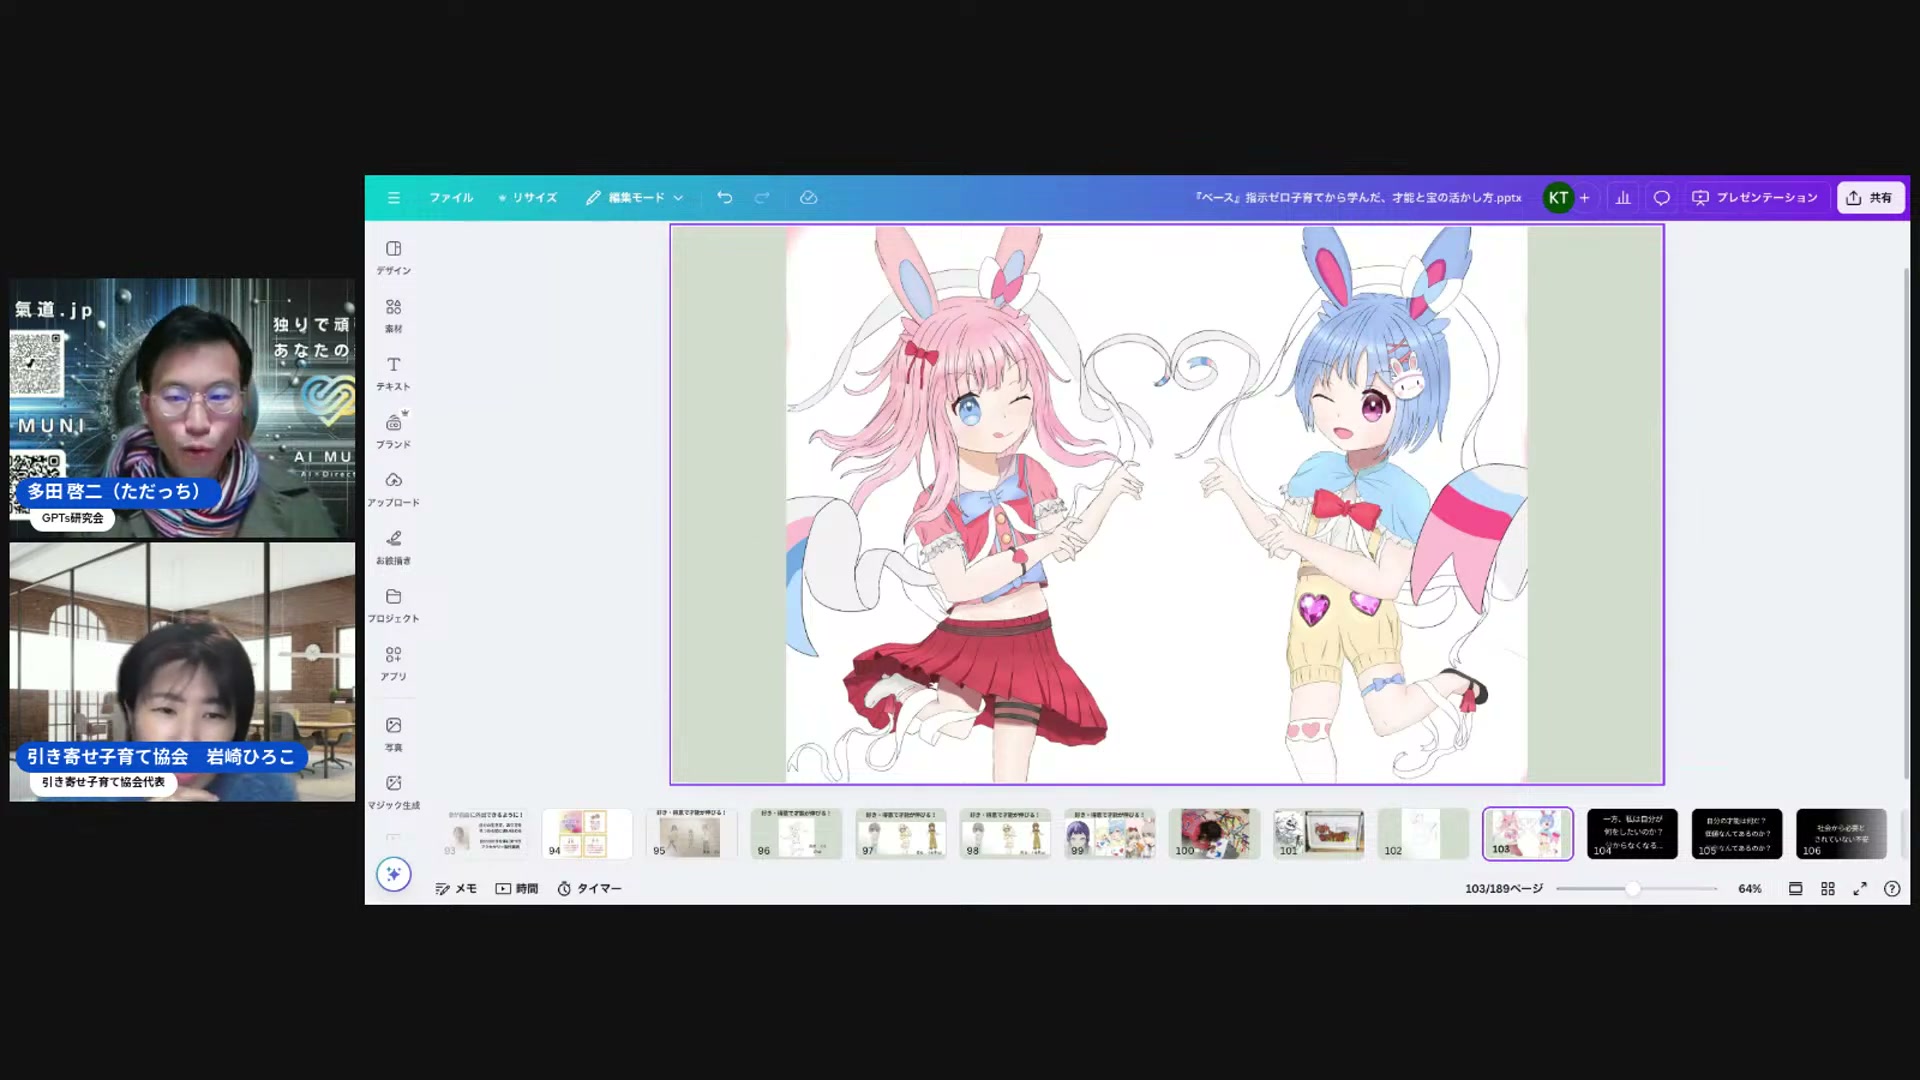
Task: Select slide thumbnail 97
Action: 901,834
